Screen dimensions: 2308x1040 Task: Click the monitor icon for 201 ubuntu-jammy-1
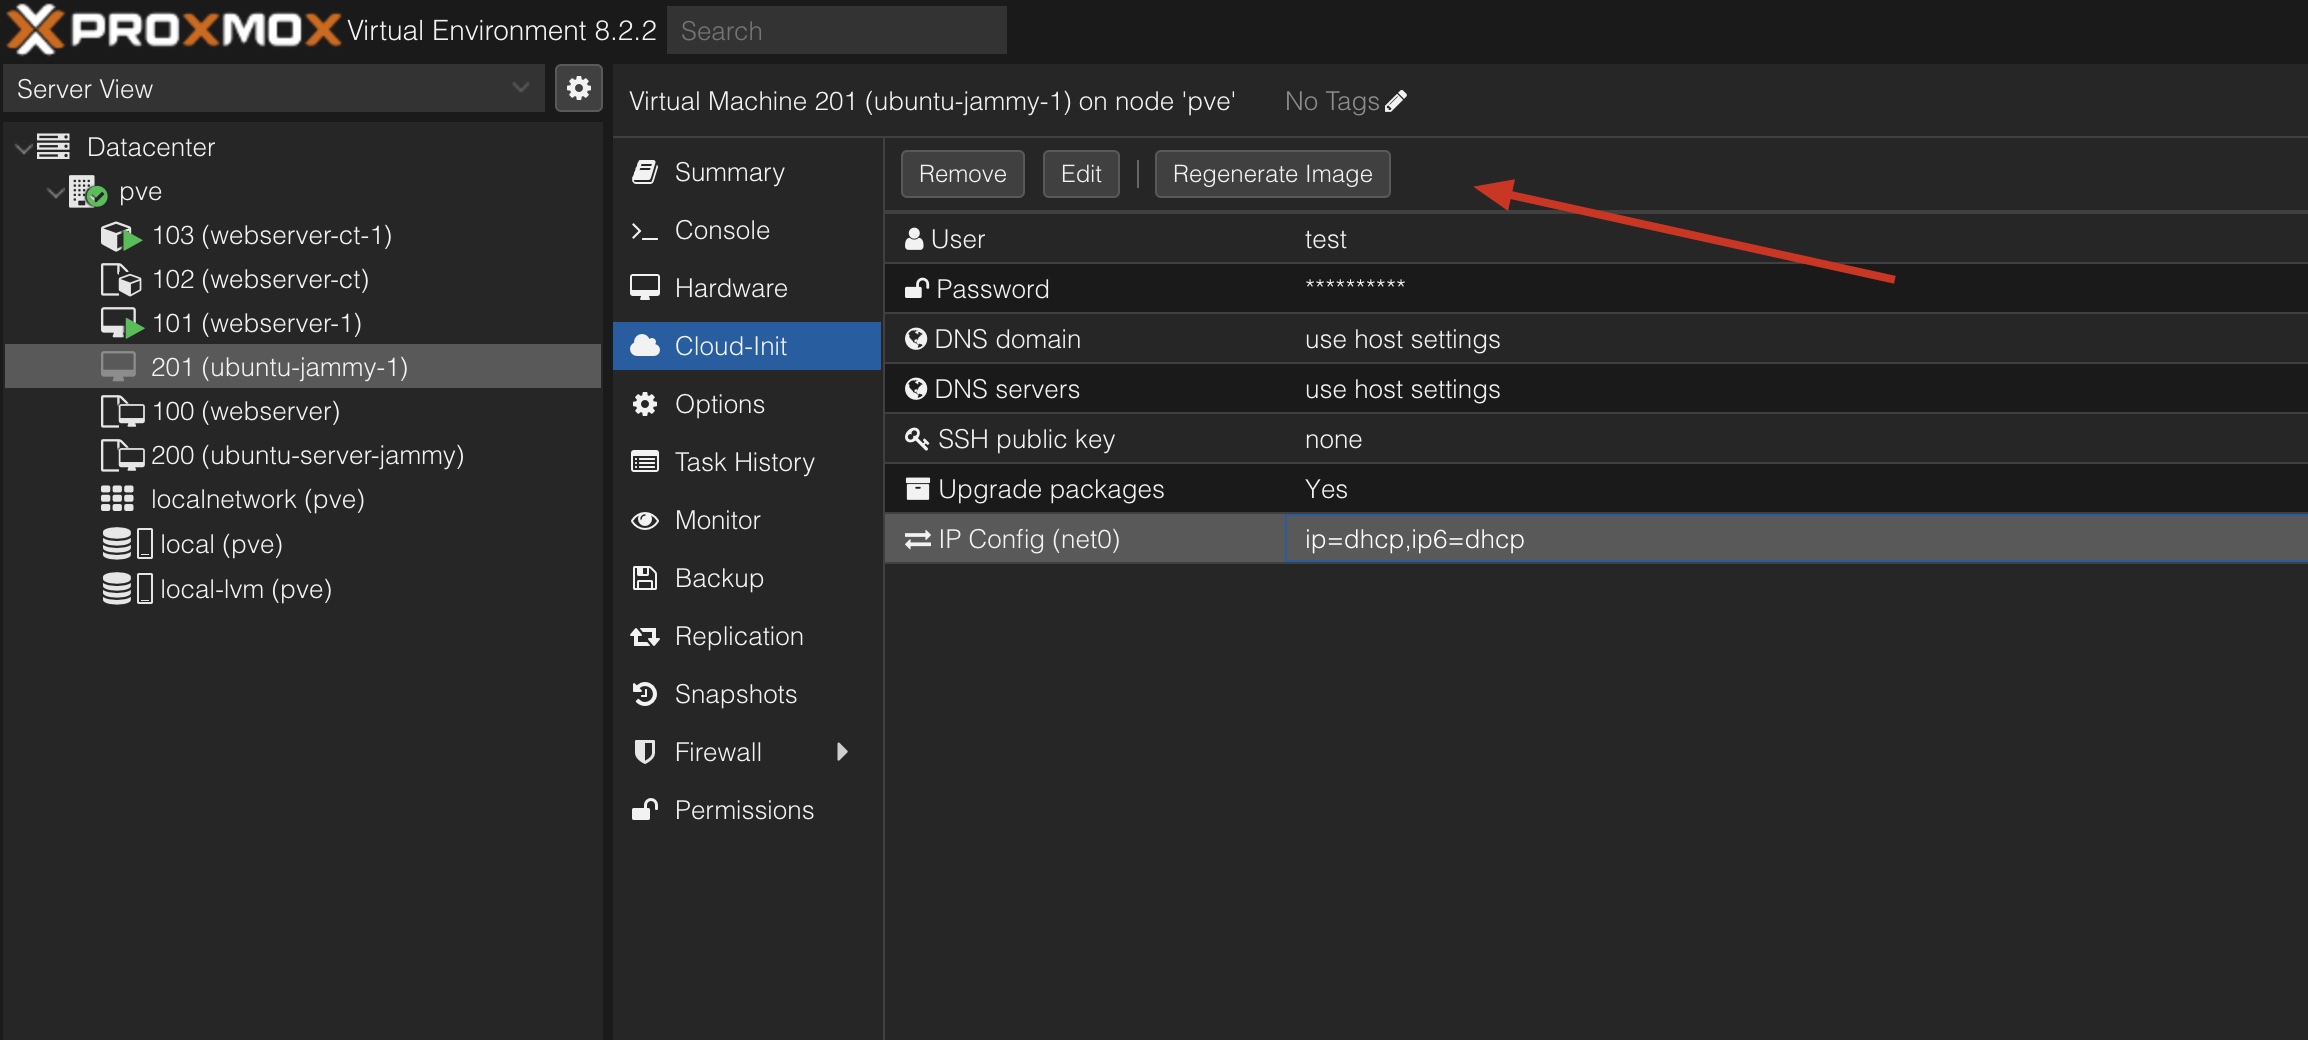point(118,367)
